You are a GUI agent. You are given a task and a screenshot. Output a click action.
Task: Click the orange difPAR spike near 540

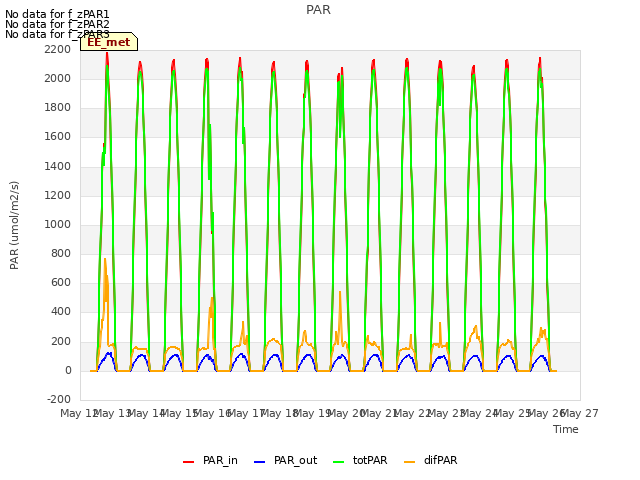340,292
